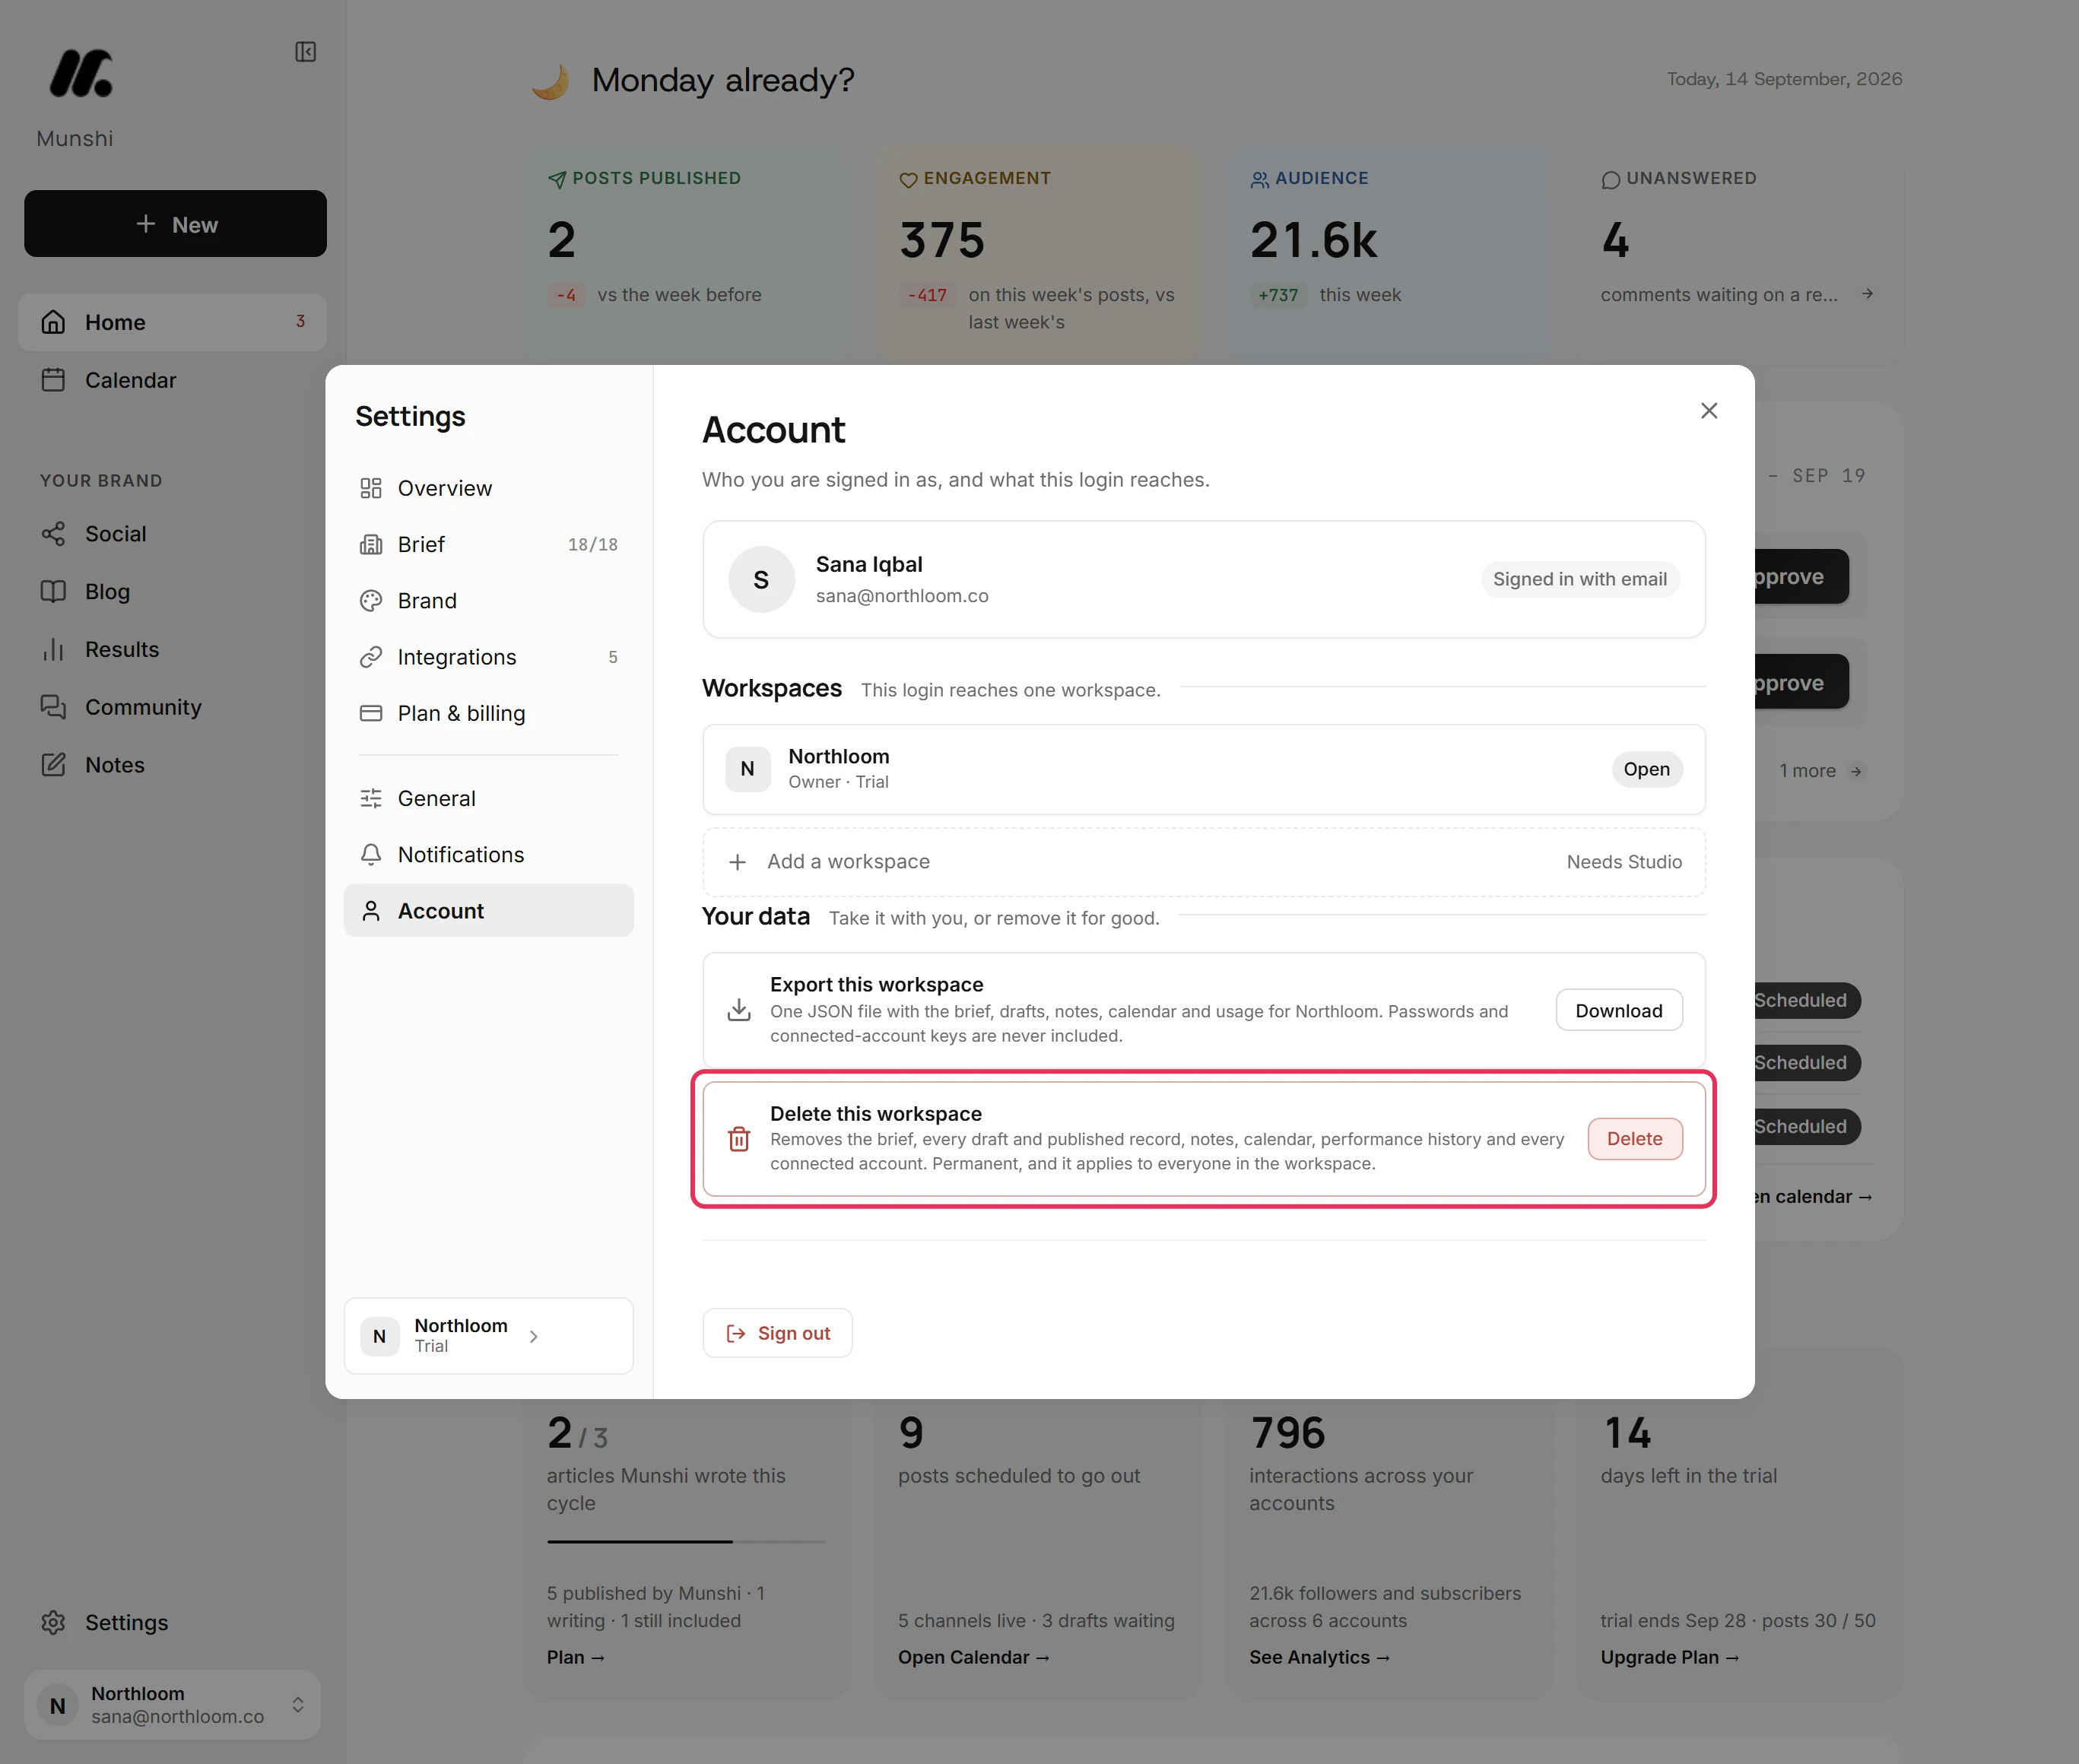The width and height of the screenshot is (2079, 1764).
Task: Click the N avatar in Northloom workspace row
Action: point(747,769)
